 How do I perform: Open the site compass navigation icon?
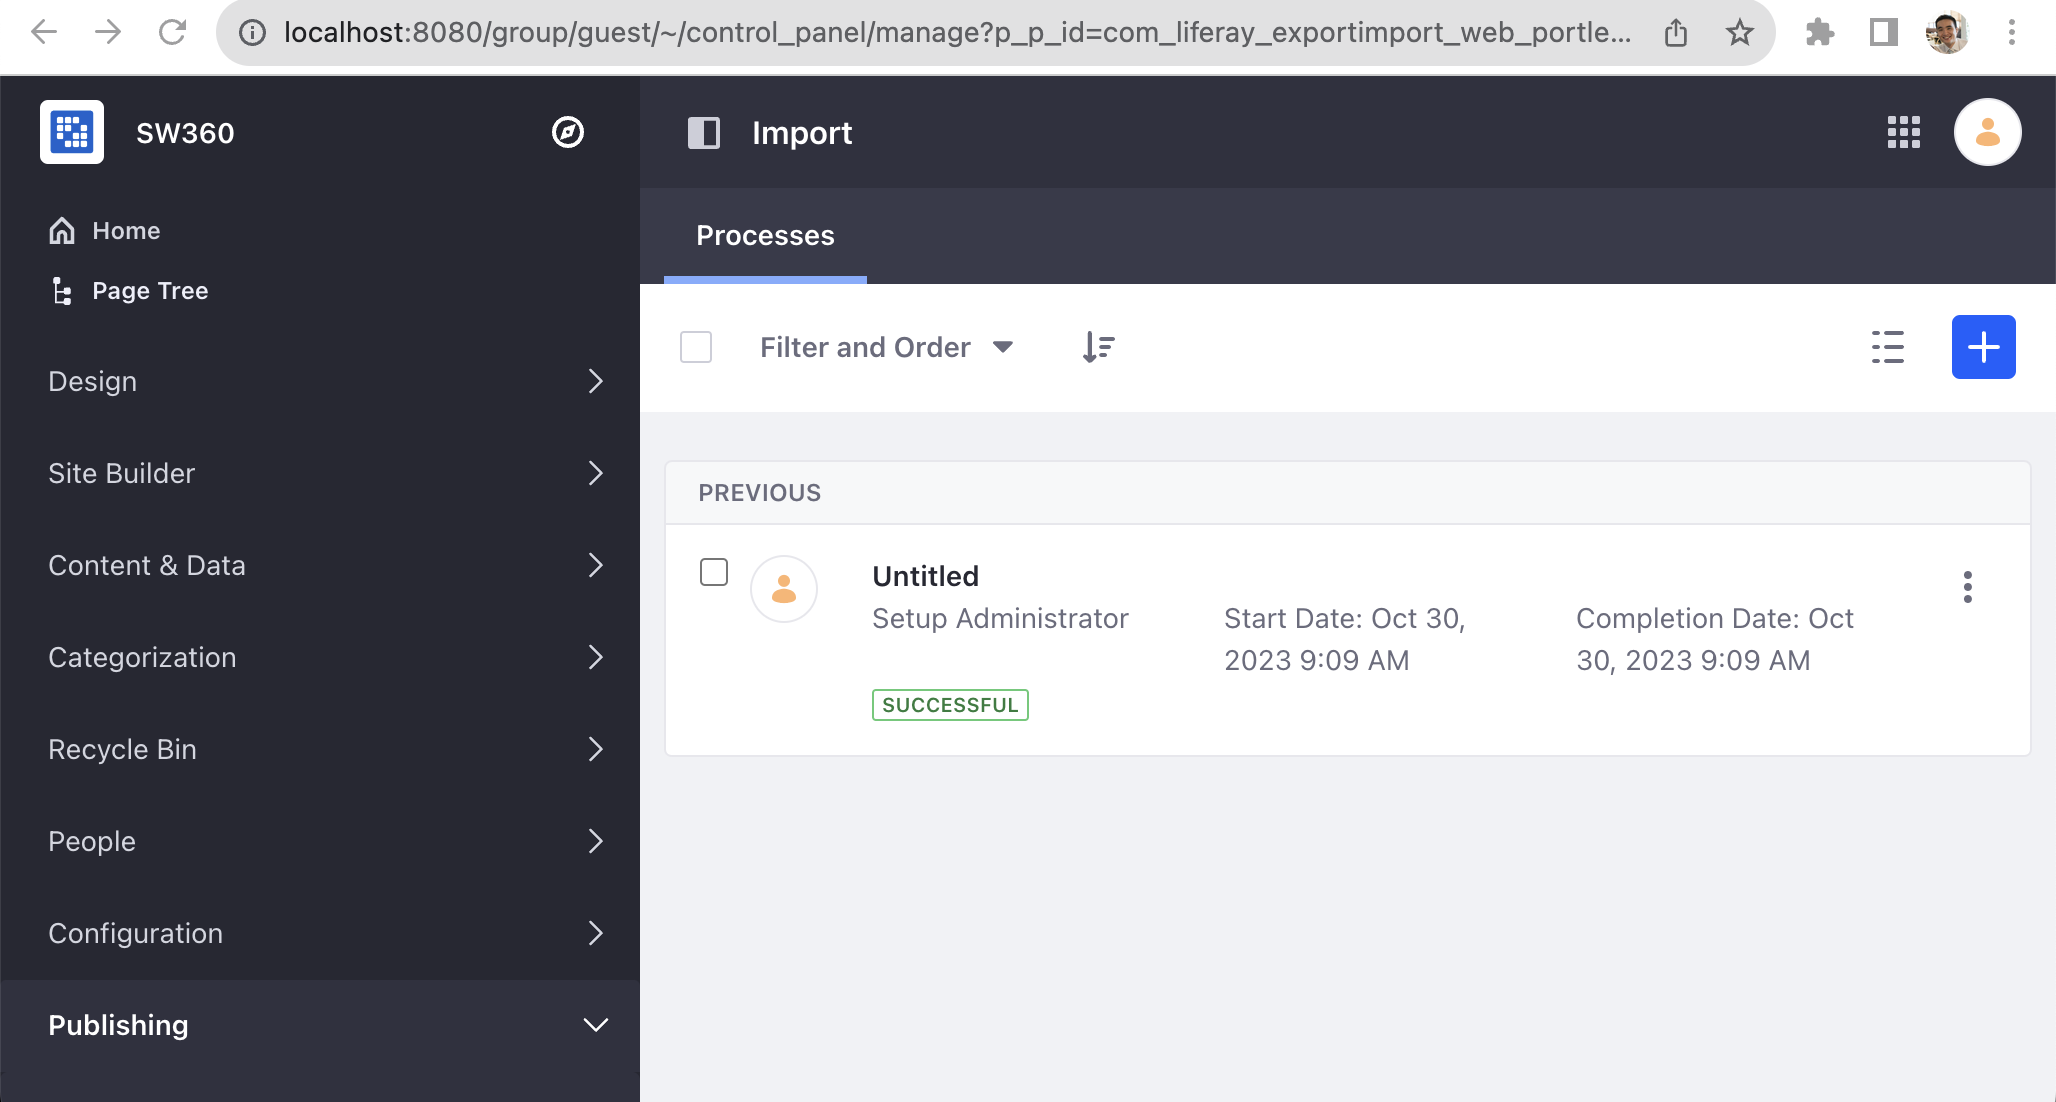coord(568,132)
